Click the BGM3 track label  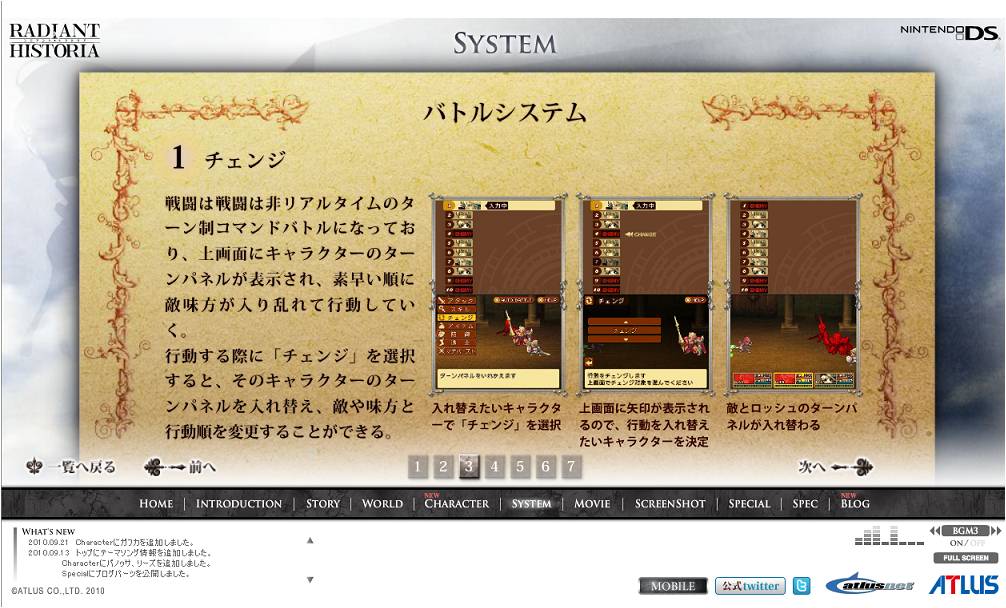point(966,530)
